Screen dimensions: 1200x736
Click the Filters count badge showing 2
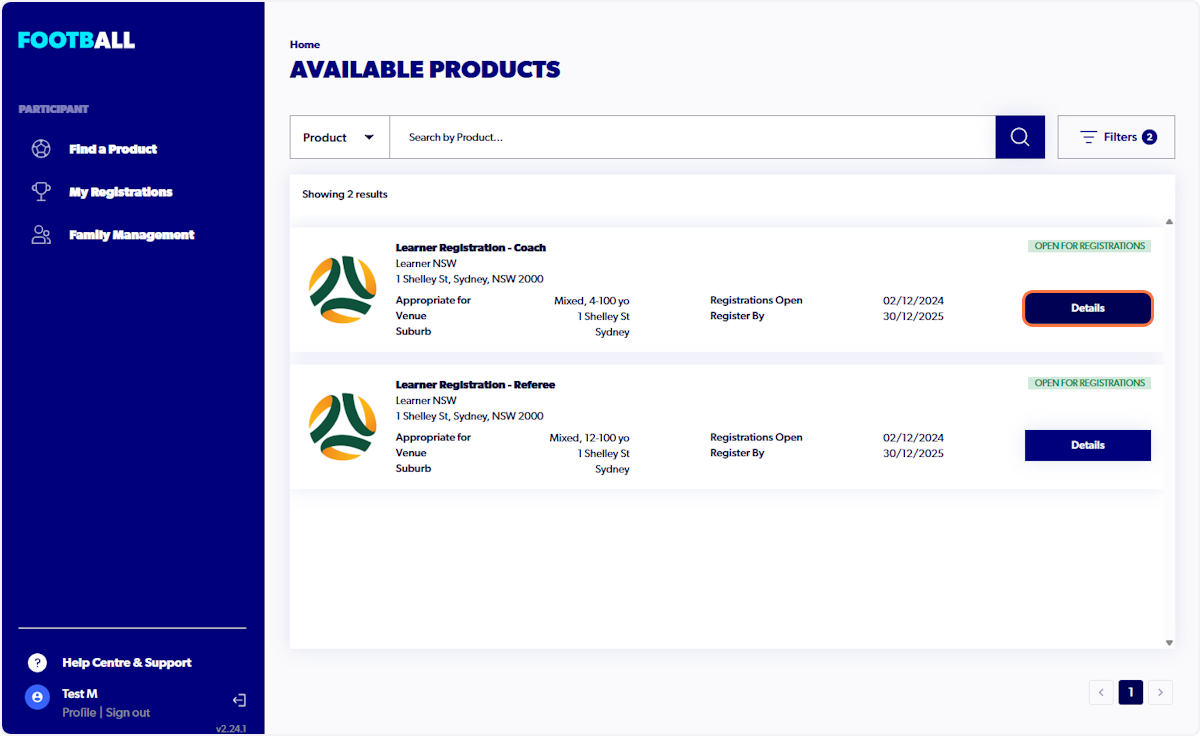tap(1149, 137)
